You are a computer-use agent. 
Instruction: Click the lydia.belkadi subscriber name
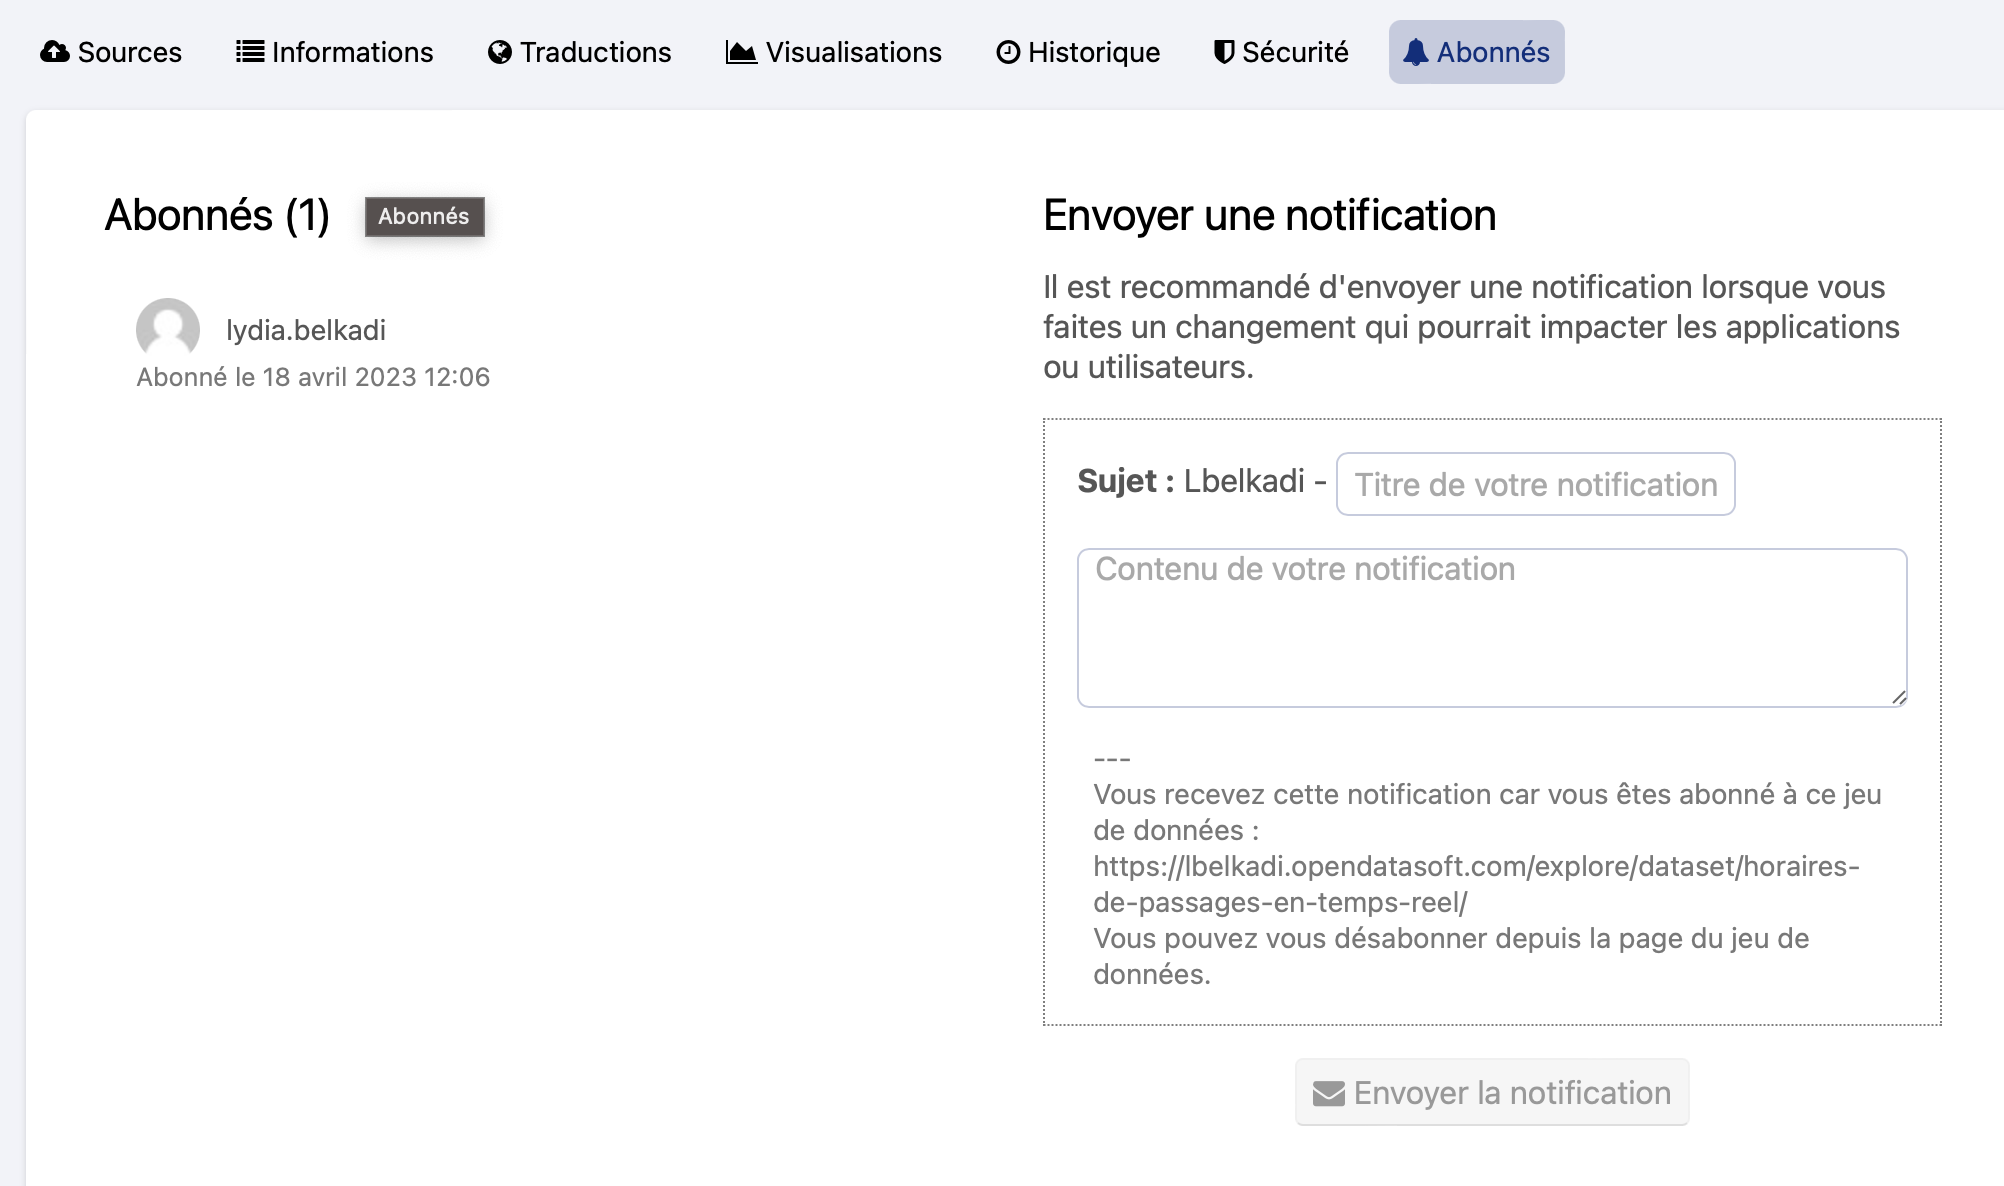coord(305,330)
